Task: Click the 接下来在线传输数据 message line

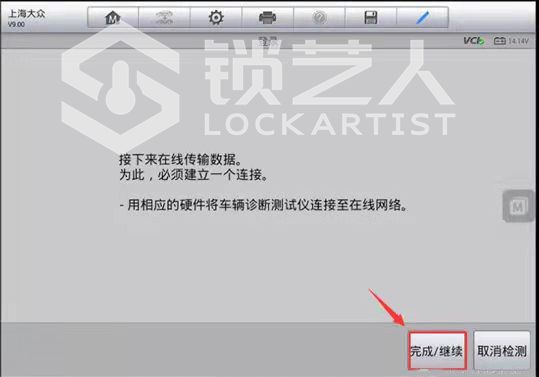Action: (x=181, y=160)
